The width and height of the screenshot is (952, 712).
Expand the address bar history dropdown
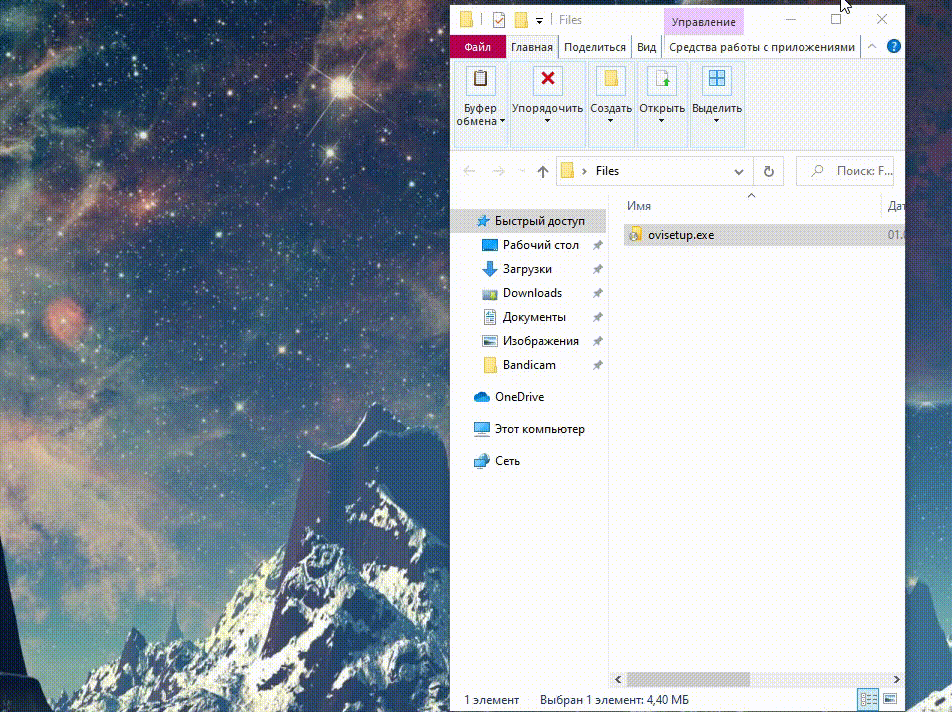(739, 171)
